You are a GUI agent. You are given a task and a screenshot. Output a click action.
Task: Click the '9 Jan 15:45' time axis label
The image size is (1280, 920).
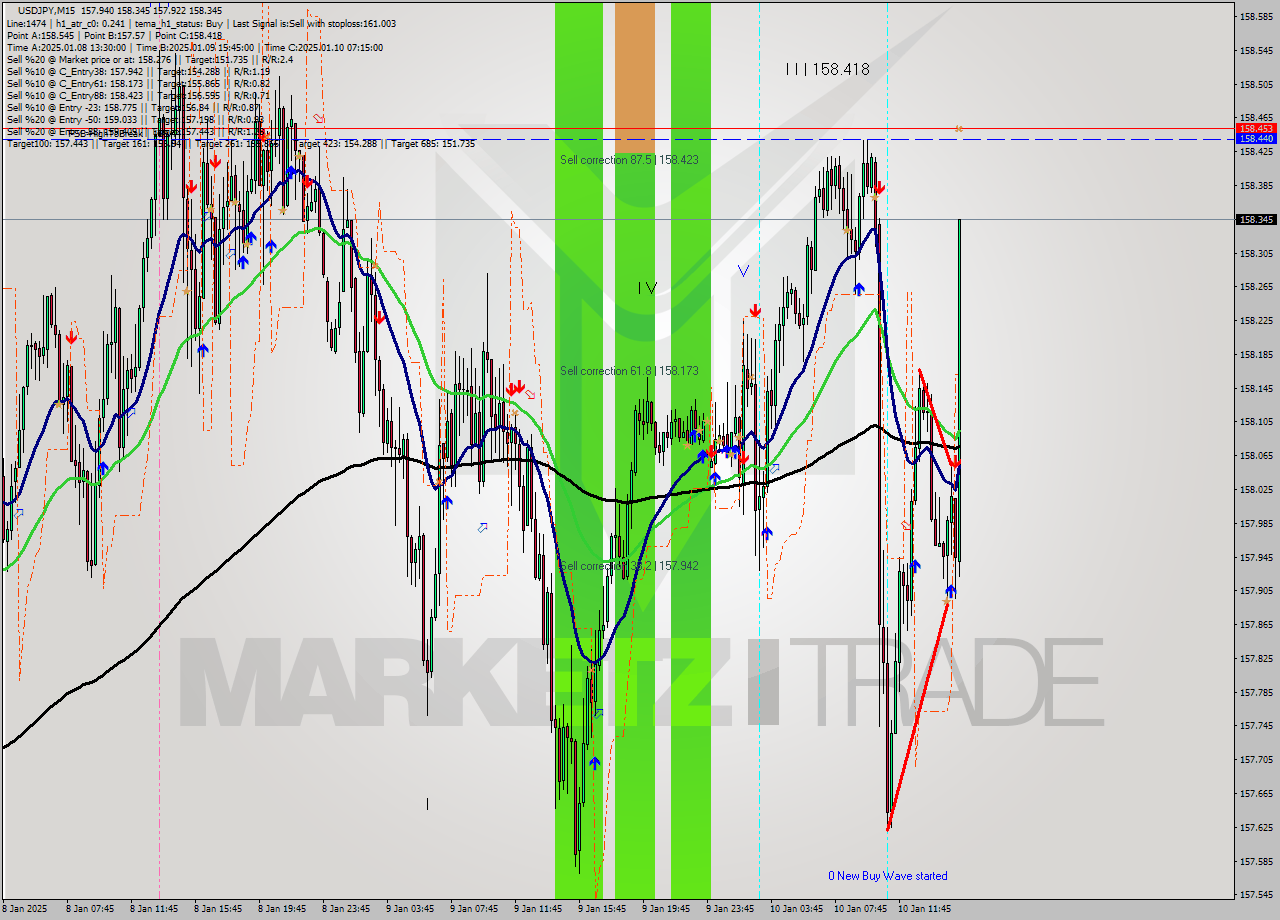(602, 909)
